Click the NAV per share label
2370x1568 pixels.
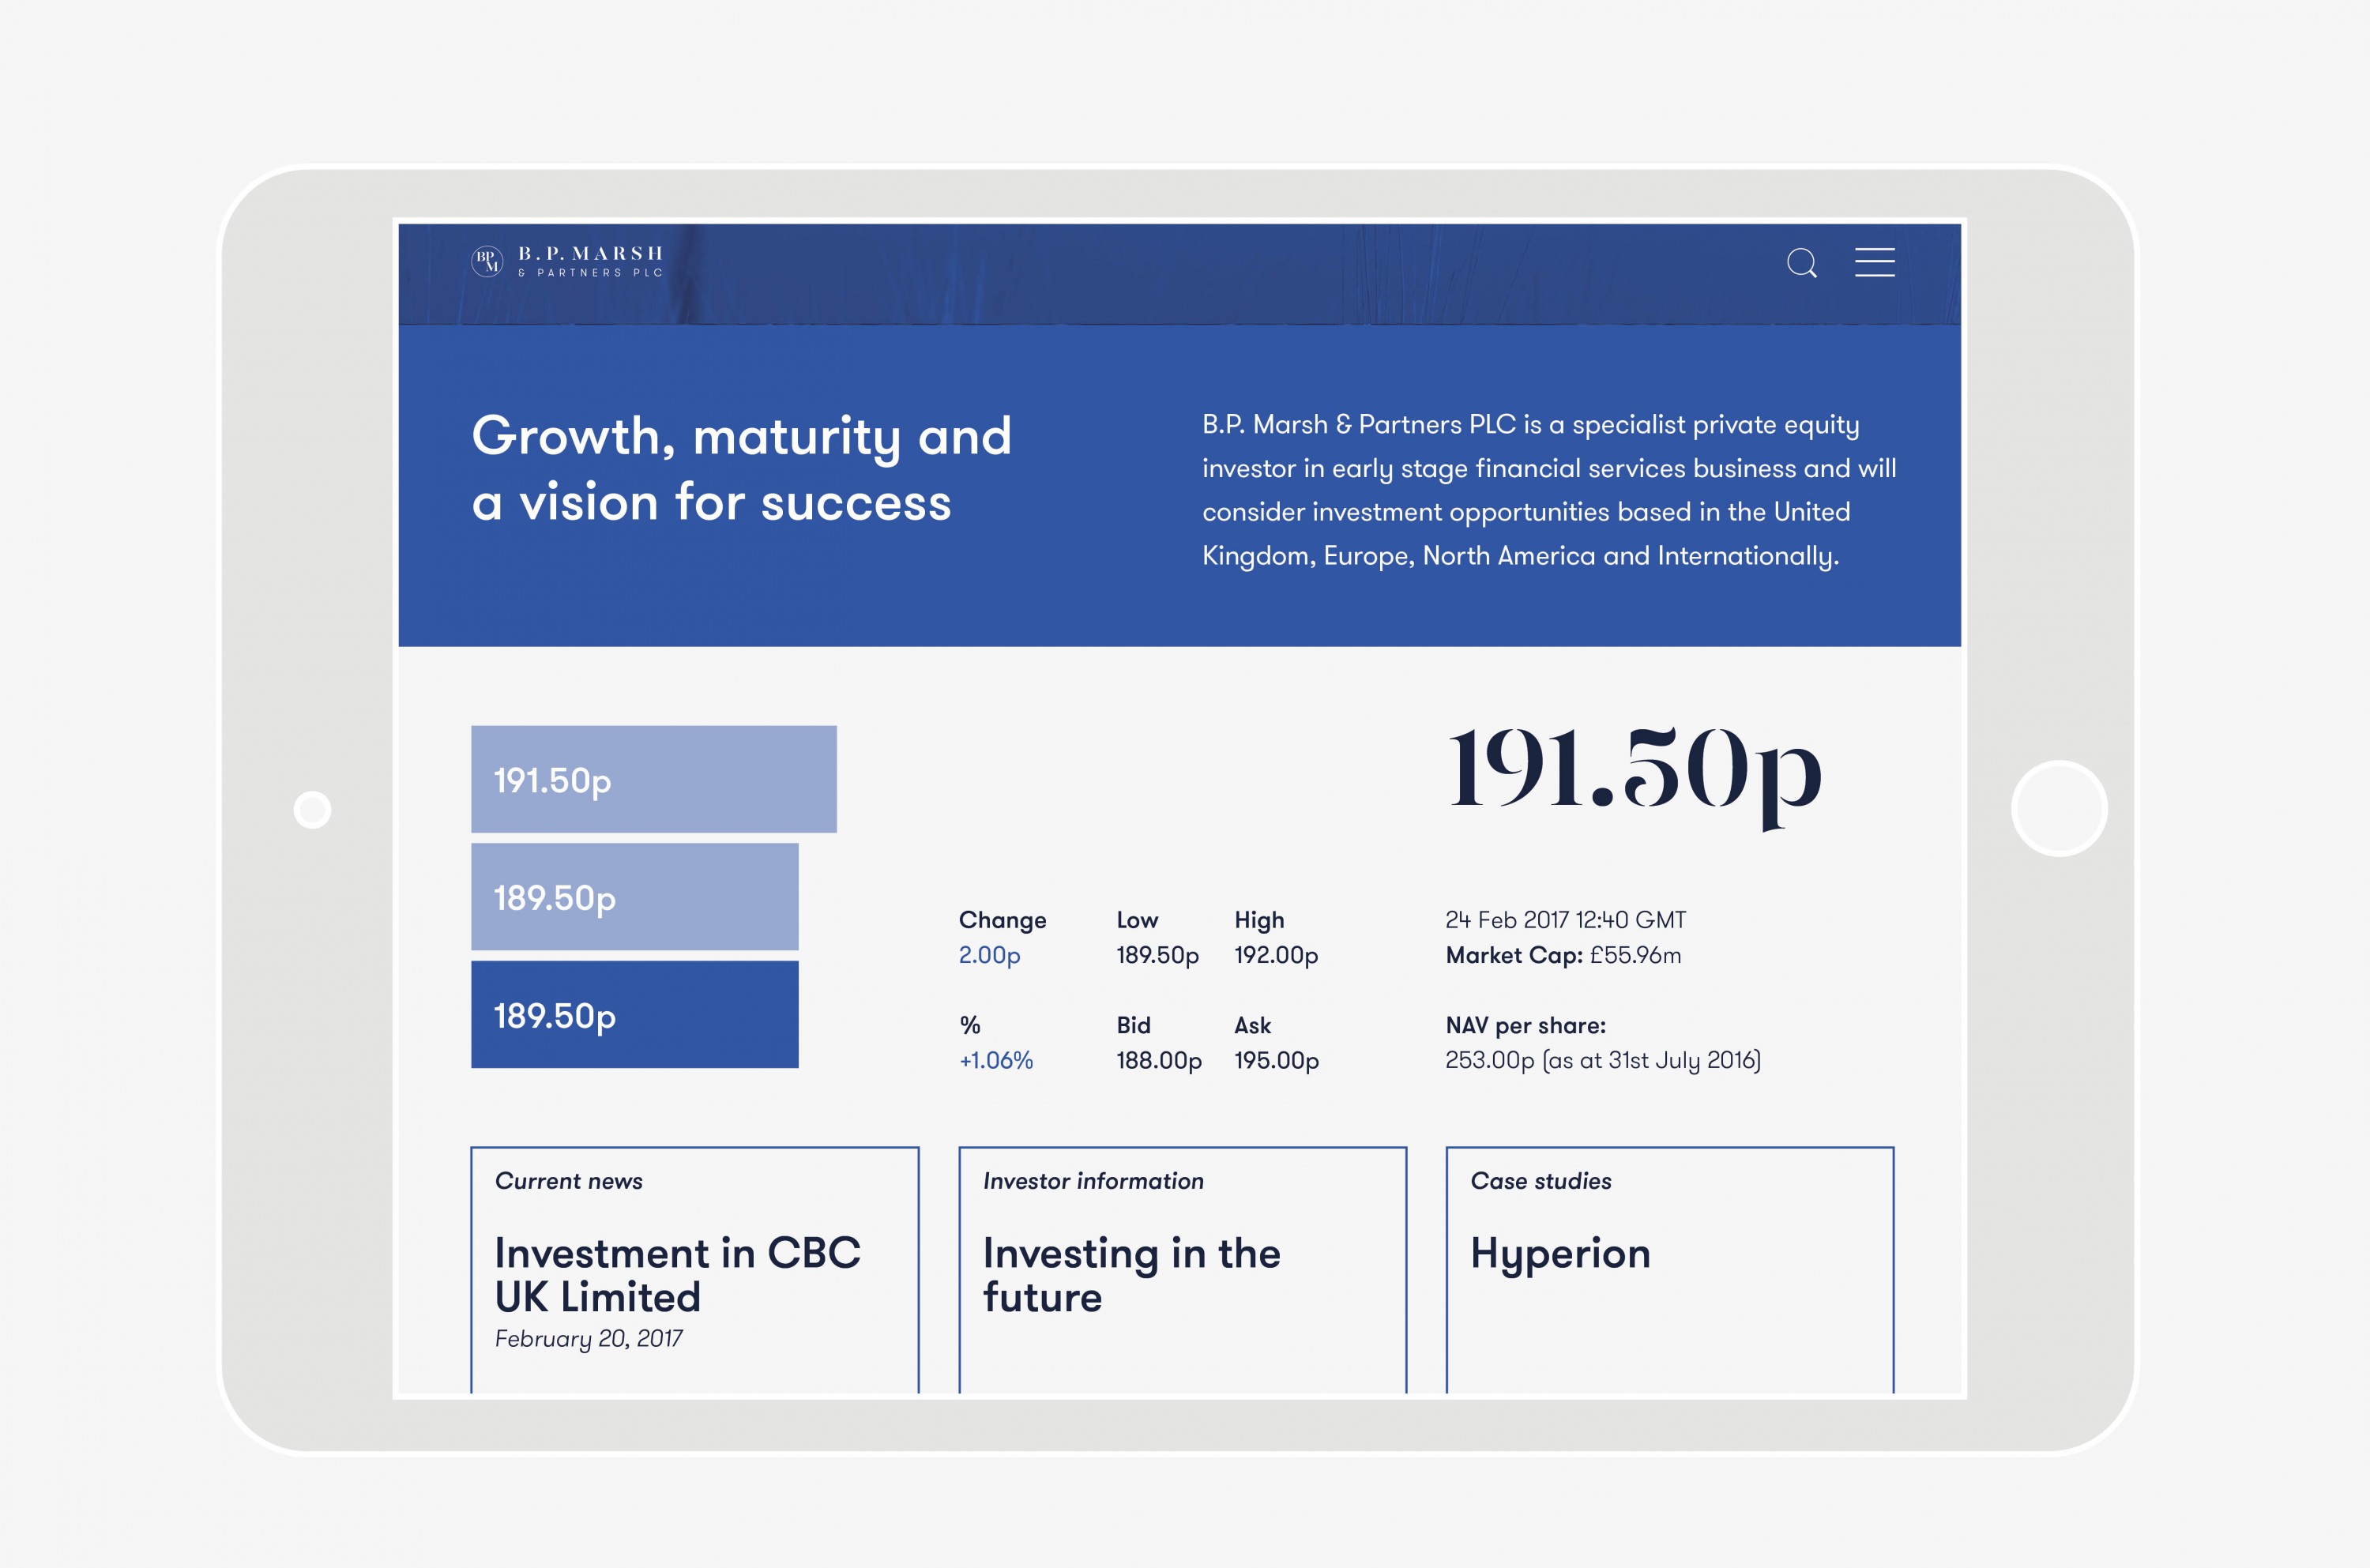(1525, 1025)
